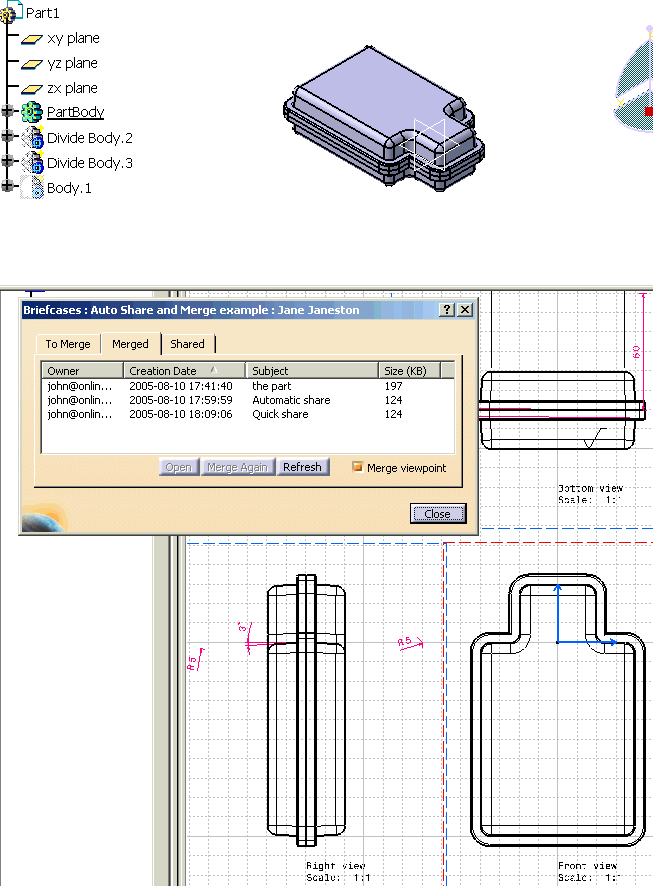Click the Divide Body.2 icon
This screenshot has height=886, width=653.
[32, 138]
